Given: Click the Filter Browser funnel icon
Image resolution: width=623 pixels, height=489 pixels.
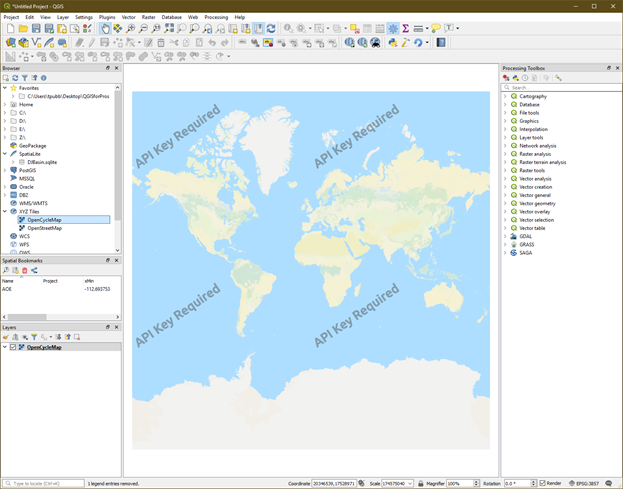Looking at the screenshot, I should 25,78.
